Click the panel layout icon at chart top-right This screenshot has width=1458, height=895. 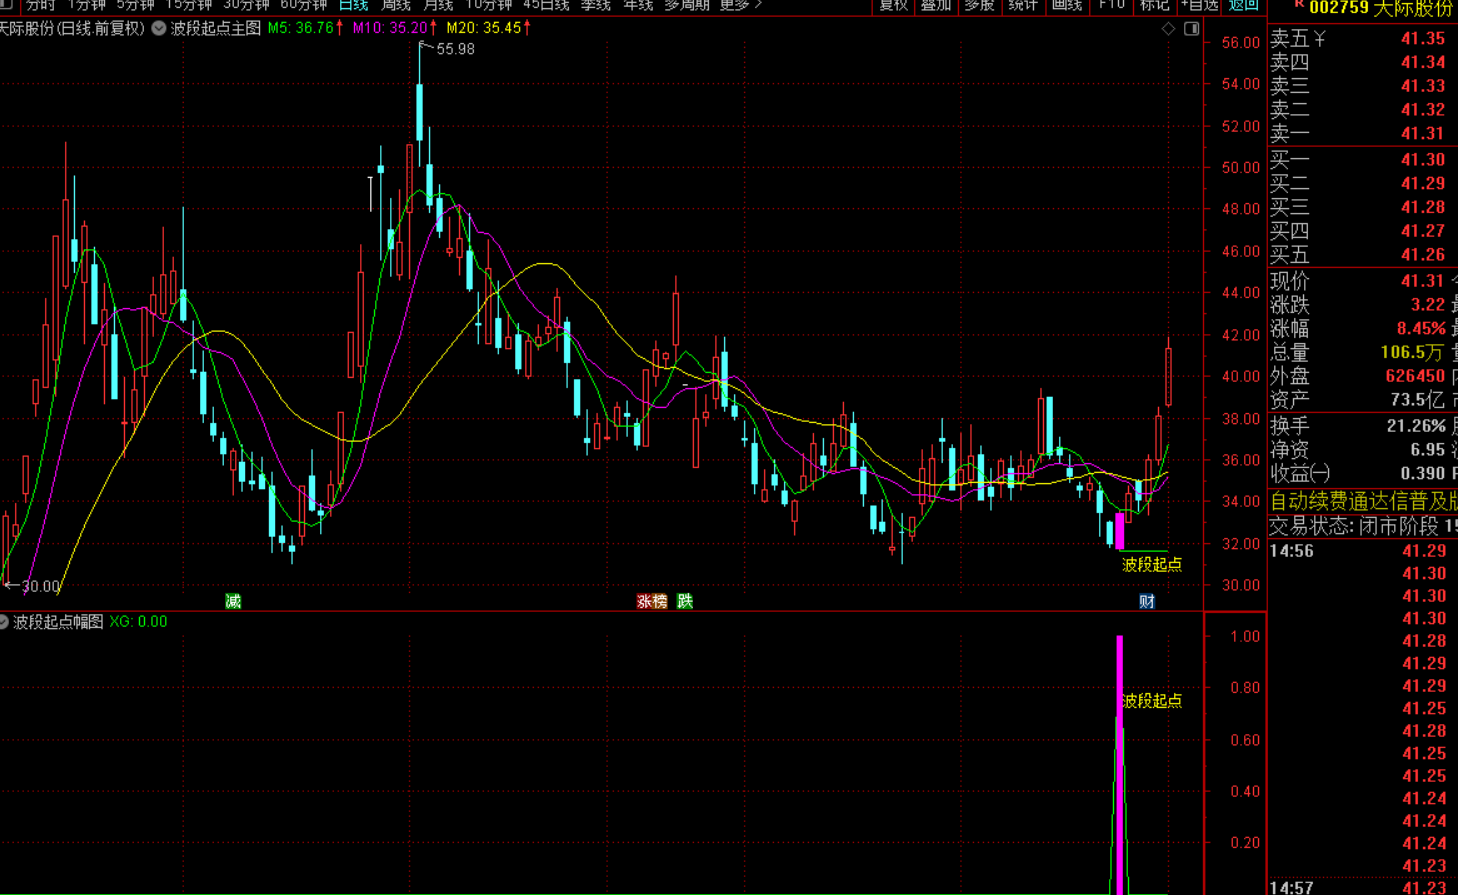(1191, 29)
